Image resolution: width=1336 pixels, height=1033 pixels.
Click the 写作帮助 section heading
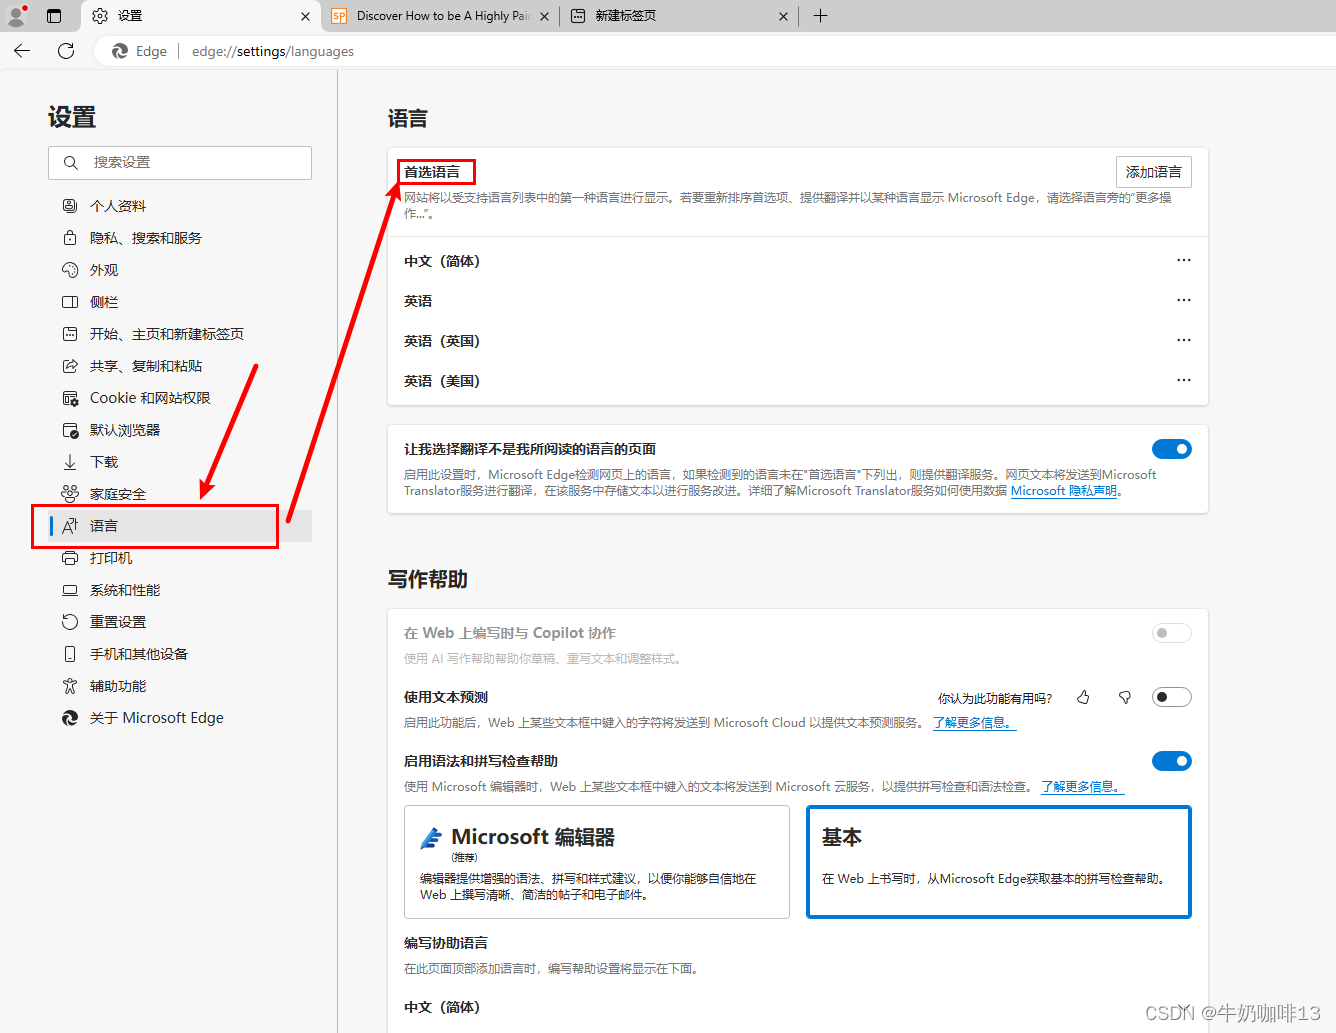(x=428, y=580)
